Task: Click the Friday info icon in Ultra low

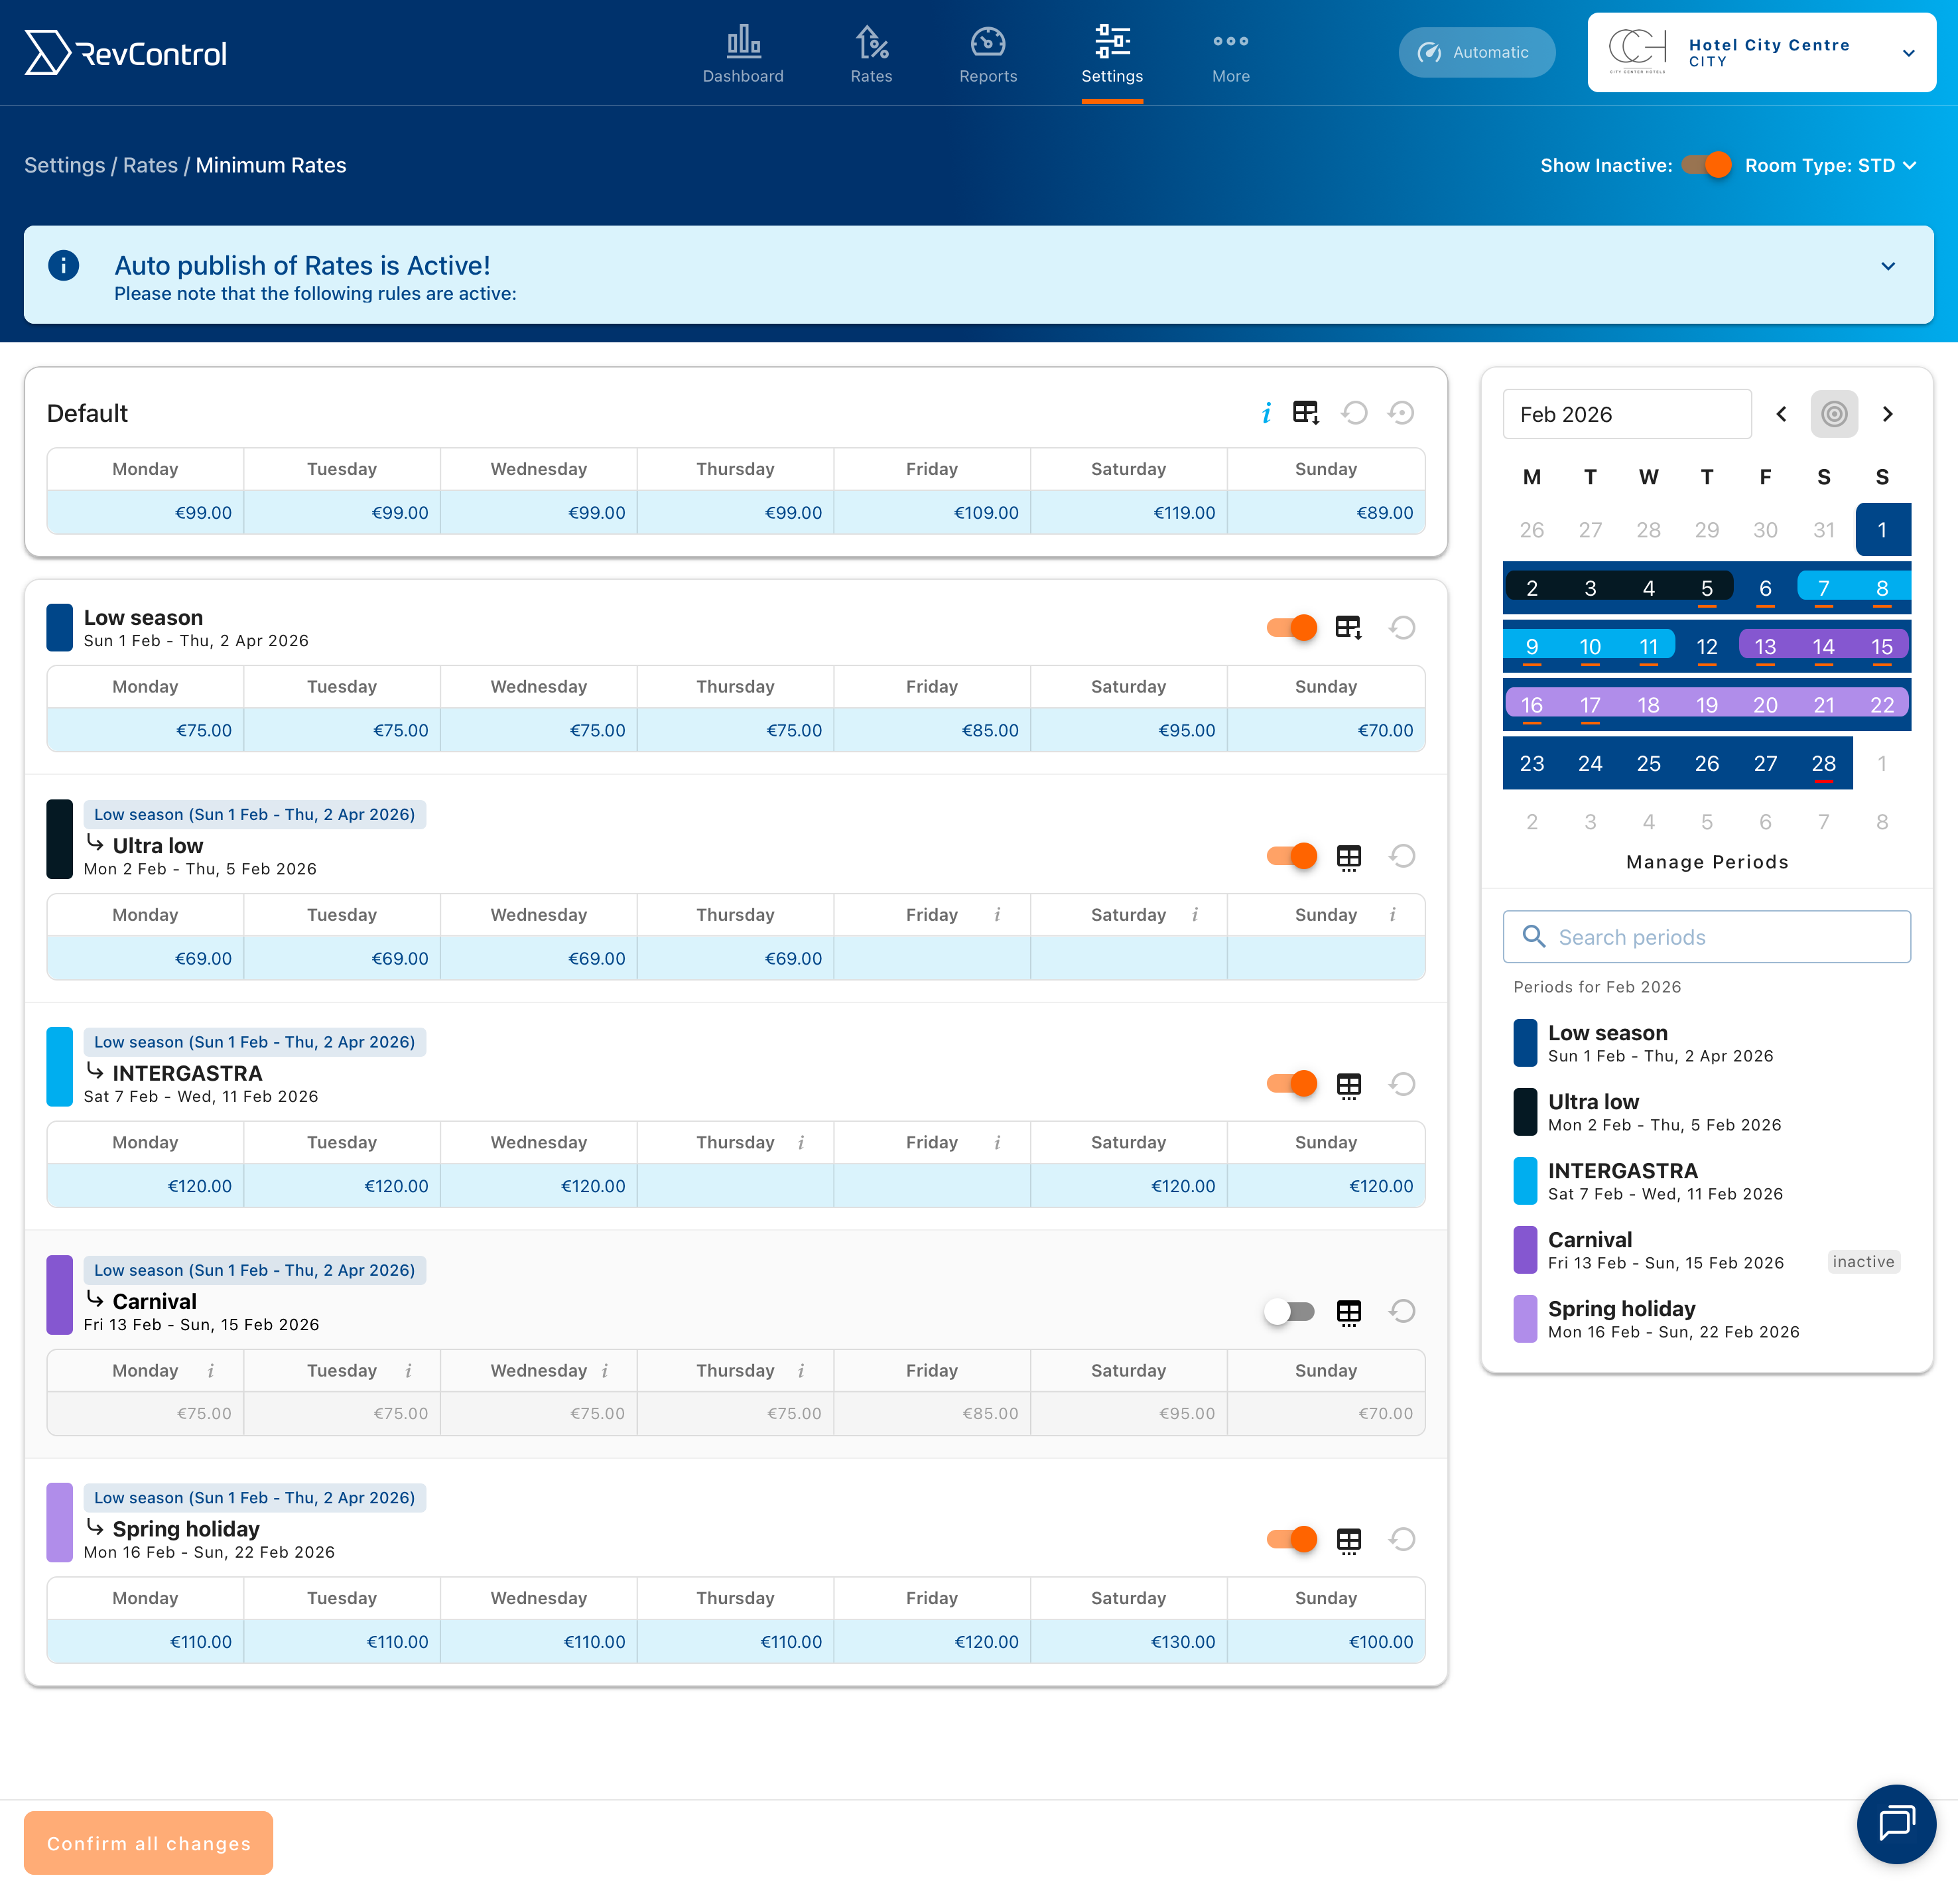Action: 997,915
